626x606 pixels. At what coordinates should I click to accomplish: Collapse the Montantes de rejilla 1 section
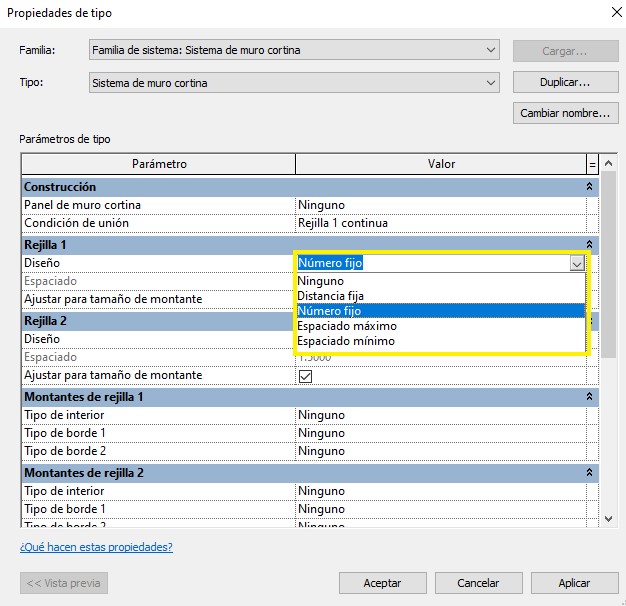click(590, 397)
